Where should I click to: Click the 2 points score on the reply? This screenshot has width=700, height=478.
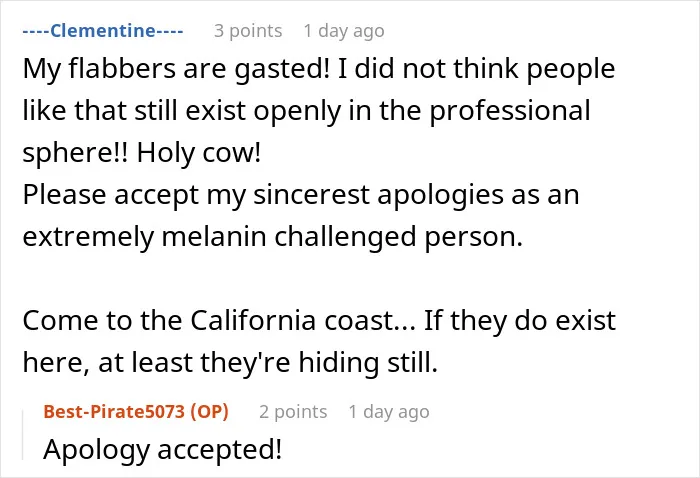pos(293,411)
